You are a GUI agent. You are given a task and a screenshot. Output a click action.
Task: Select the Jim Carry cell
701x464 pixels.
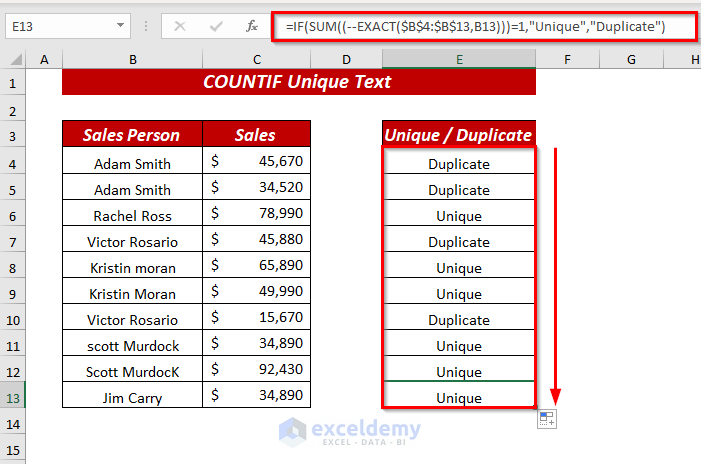point(132,395)
